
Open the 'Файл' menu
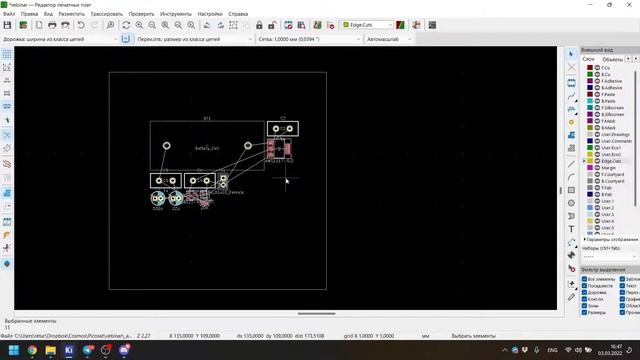9,14
